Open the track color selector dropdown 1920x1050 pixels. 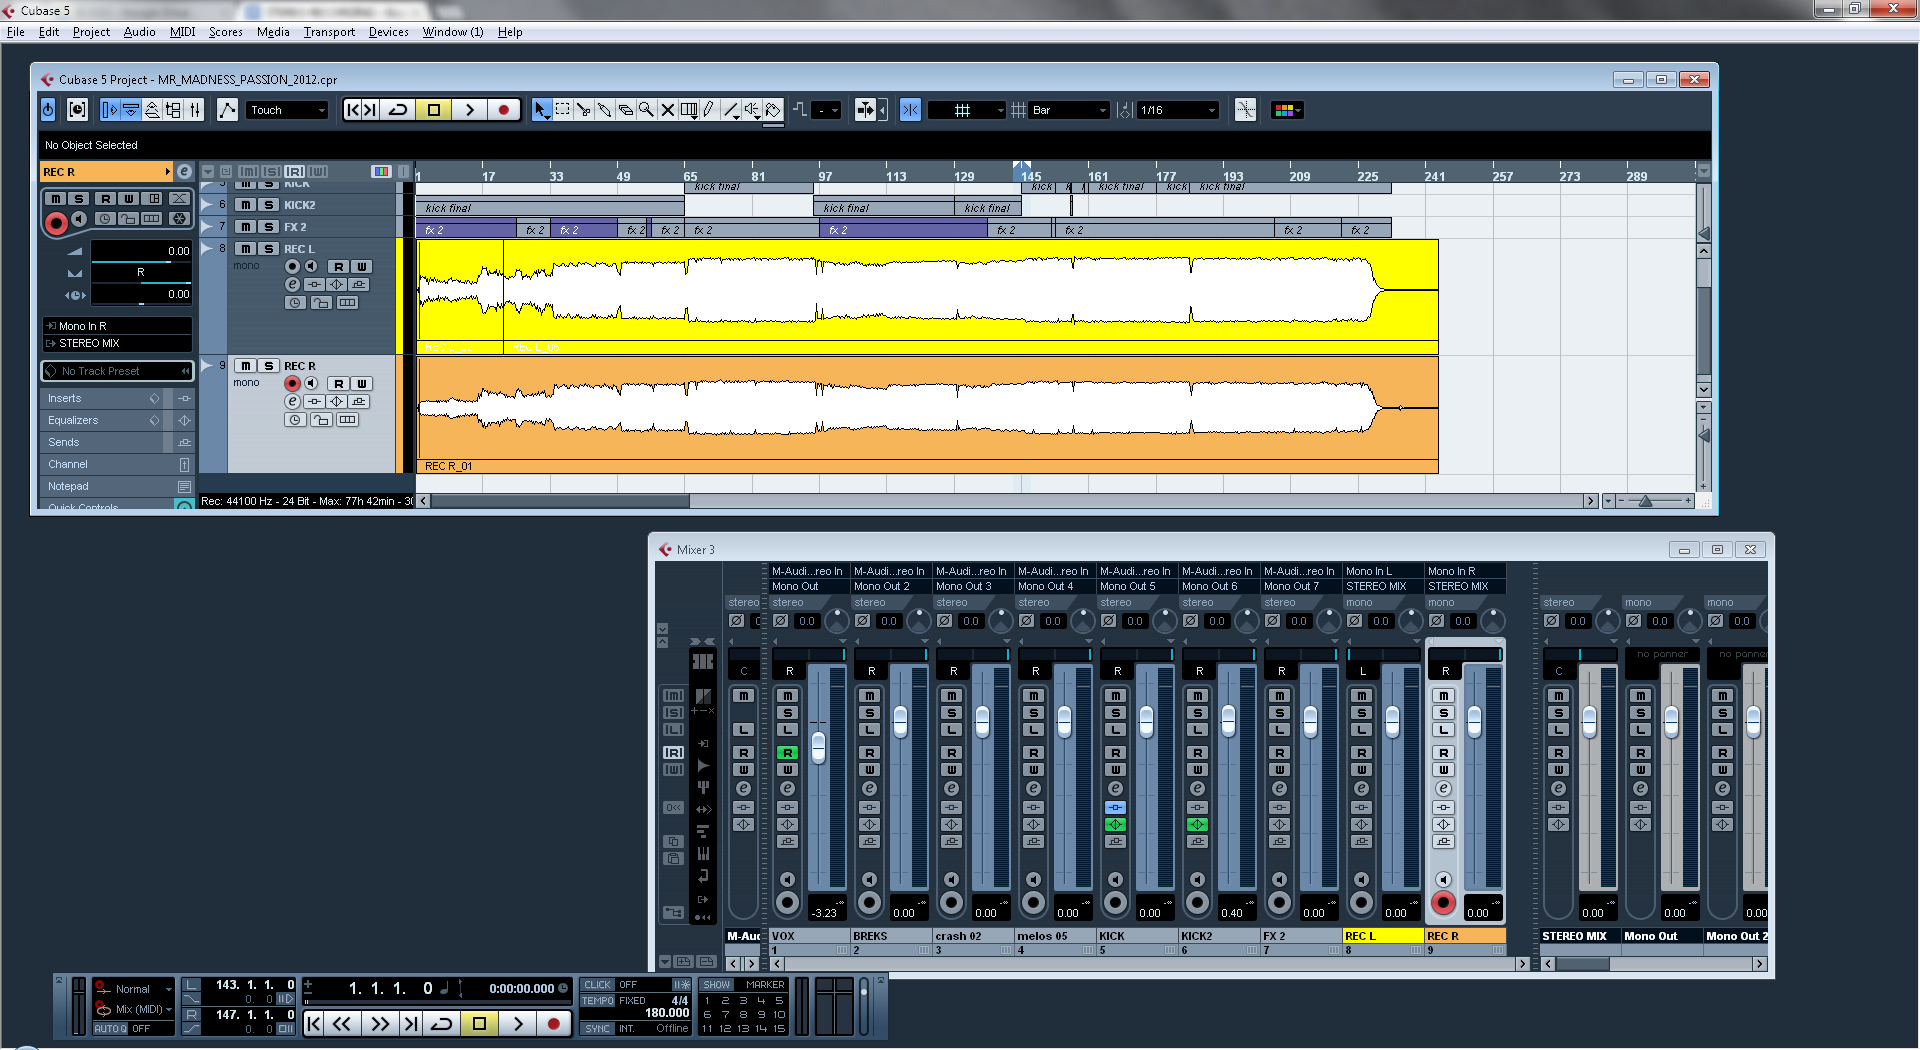1287,110
